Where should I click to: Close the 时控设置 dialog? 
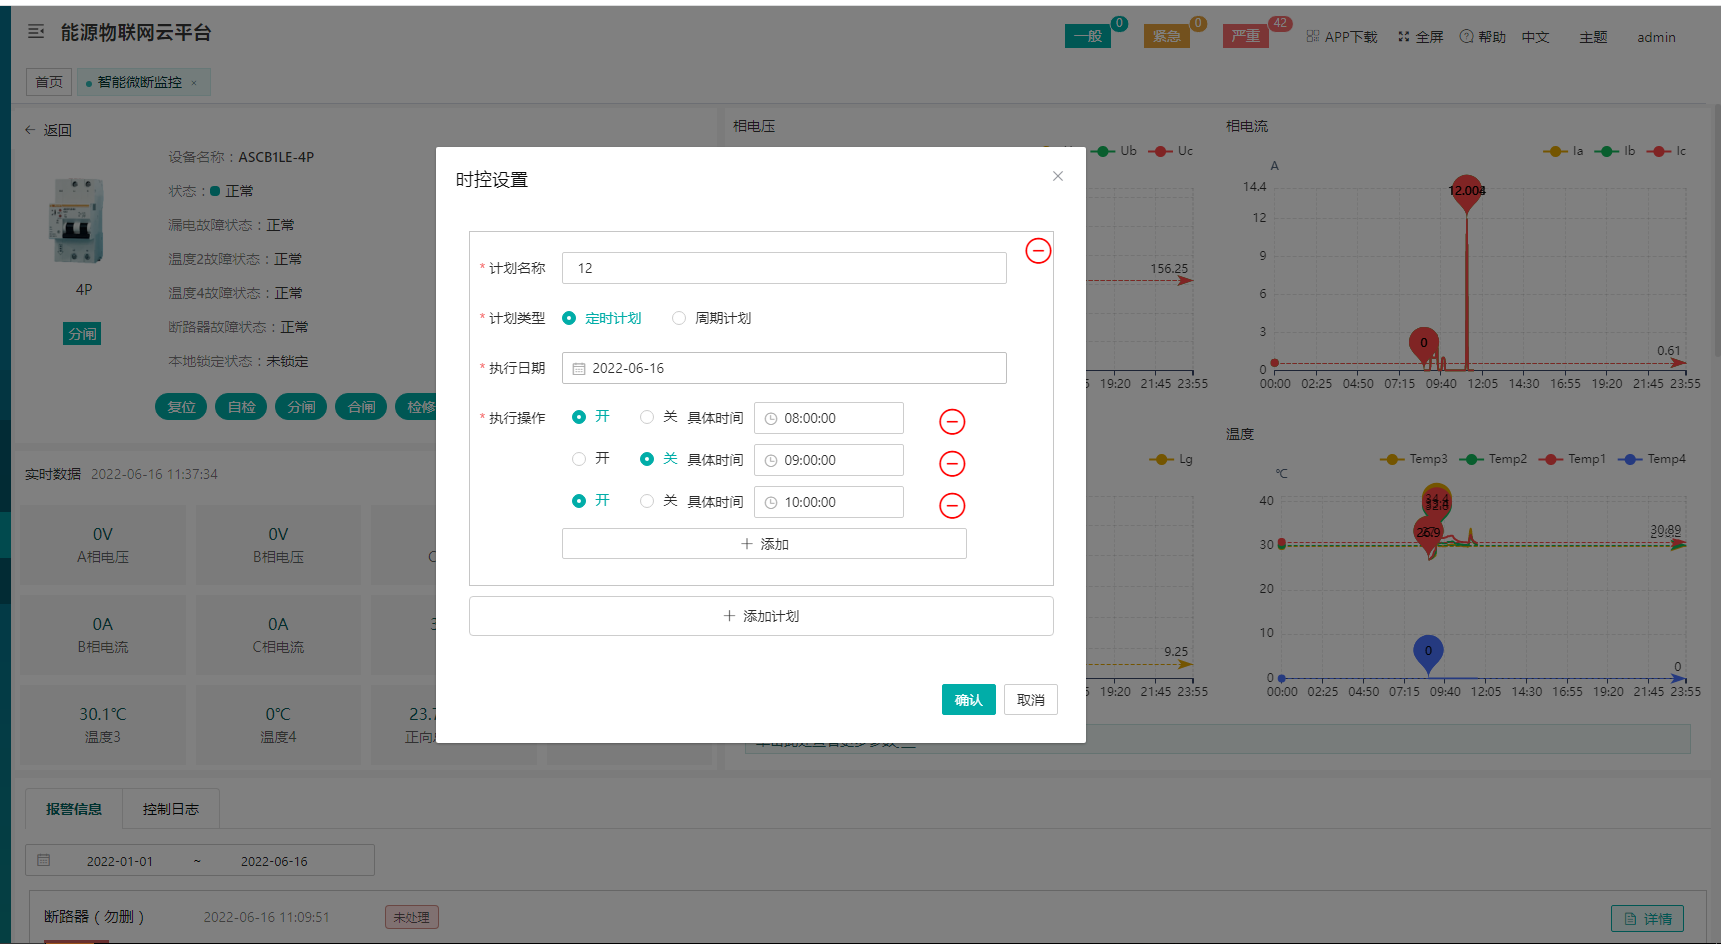(x=1057, y=177)
